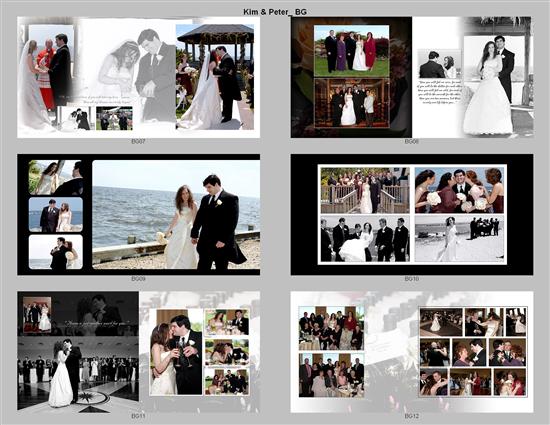550x425 pixels.
Task: Select the "Kim & Peter_ BG" title text
Action: point(275,12)
